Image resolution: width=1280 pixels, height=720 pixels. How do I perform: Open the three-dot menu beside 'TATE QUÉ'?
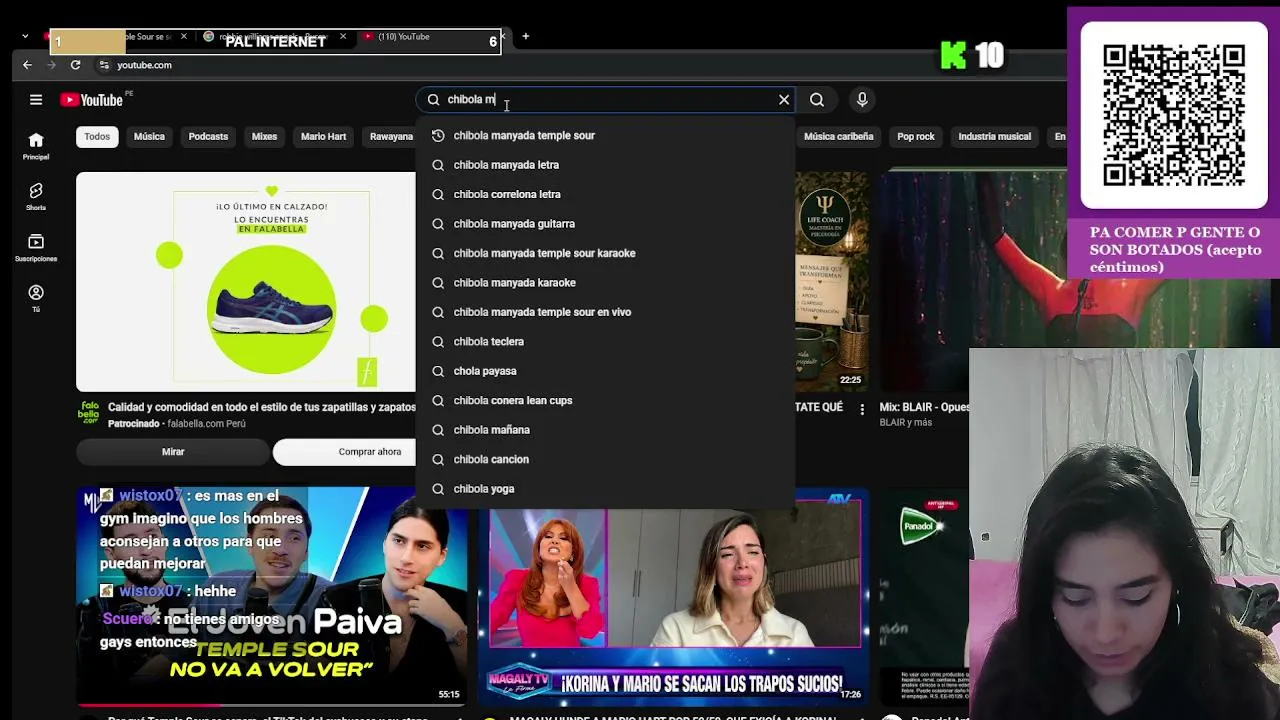pyautogui.click(x=862, y=409)
